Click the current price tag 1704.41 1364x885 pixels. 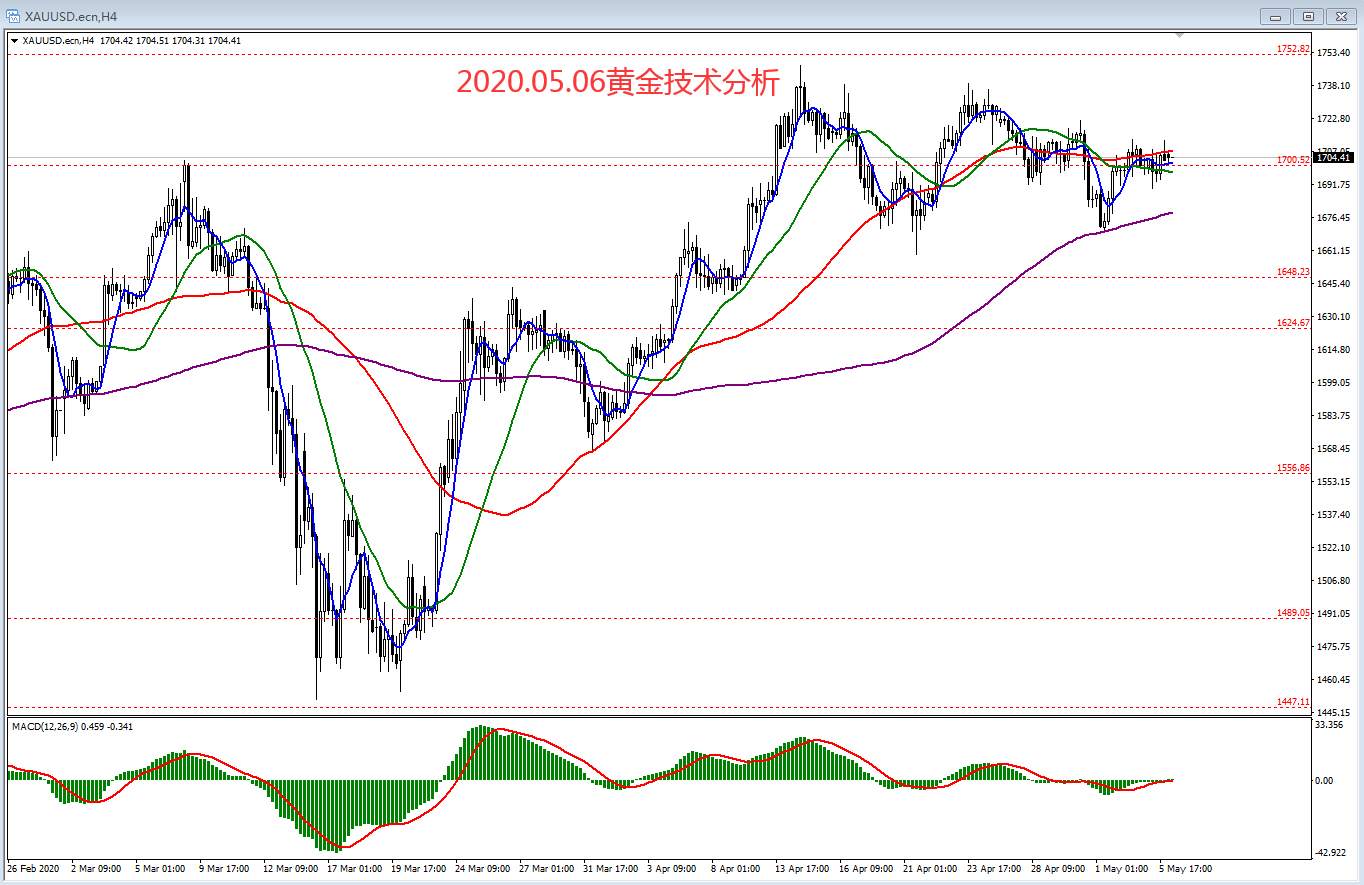coord(1335,158)
